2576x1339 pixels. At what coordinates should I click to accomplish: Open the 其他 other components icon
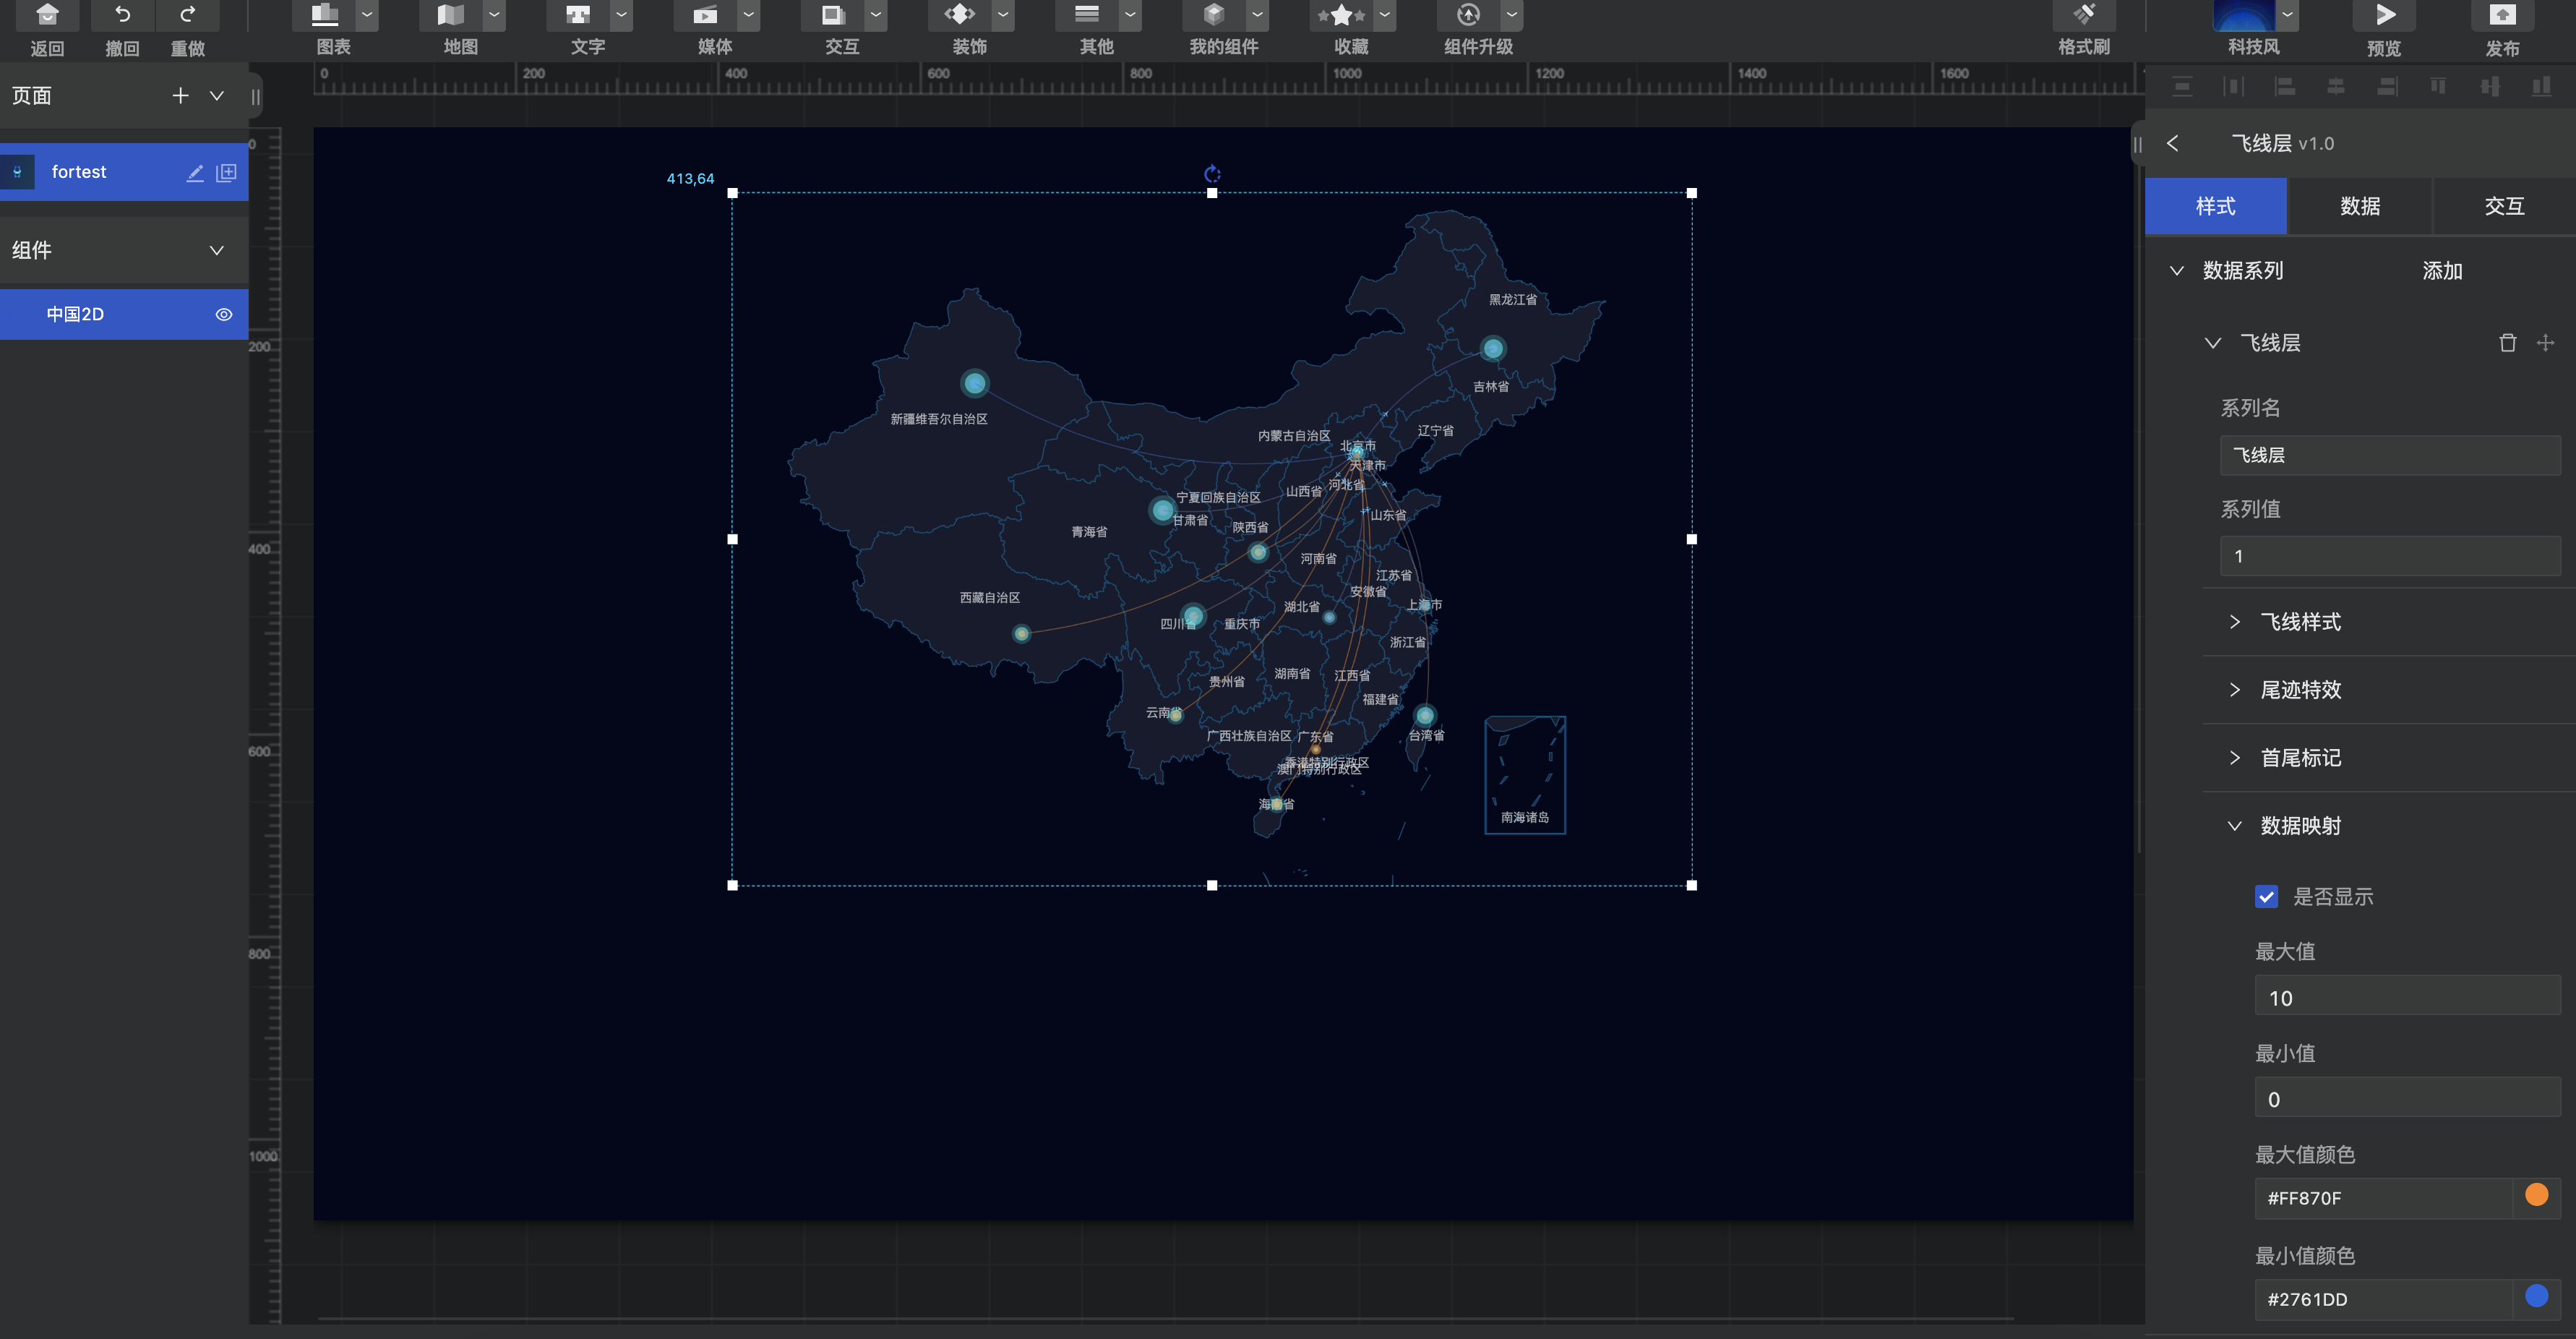[1087, 15]
